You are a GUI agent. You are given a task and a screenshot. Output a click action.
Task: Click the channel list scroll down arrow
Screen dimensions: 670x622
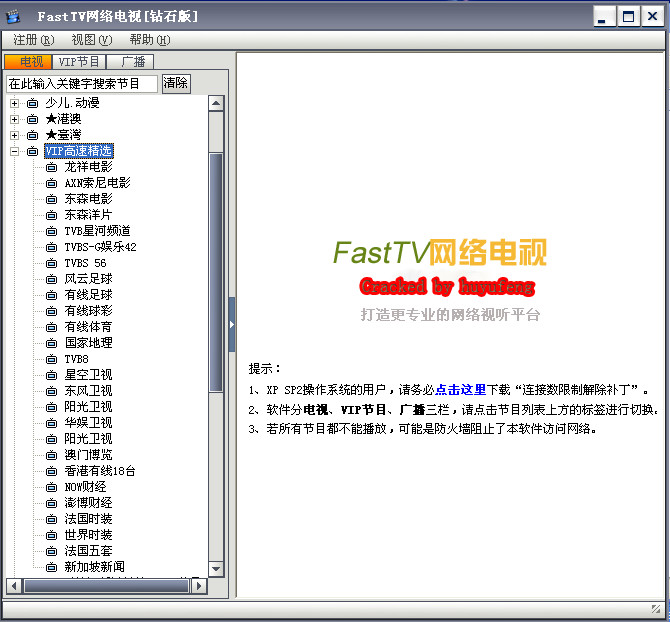(216, 569)
